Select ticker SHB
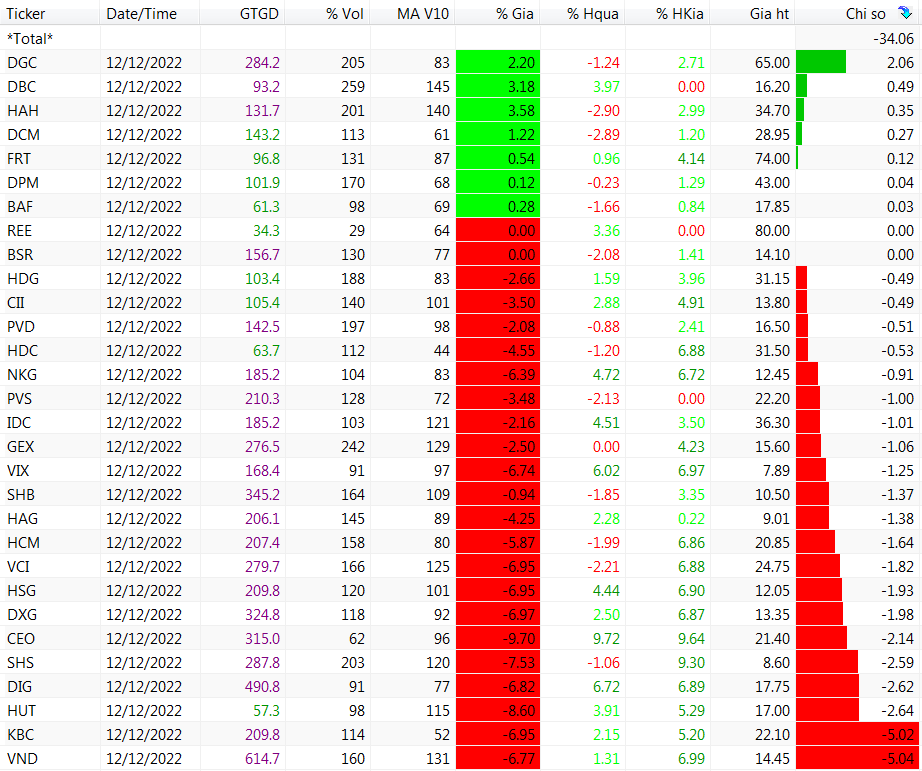 click(21, 495)
